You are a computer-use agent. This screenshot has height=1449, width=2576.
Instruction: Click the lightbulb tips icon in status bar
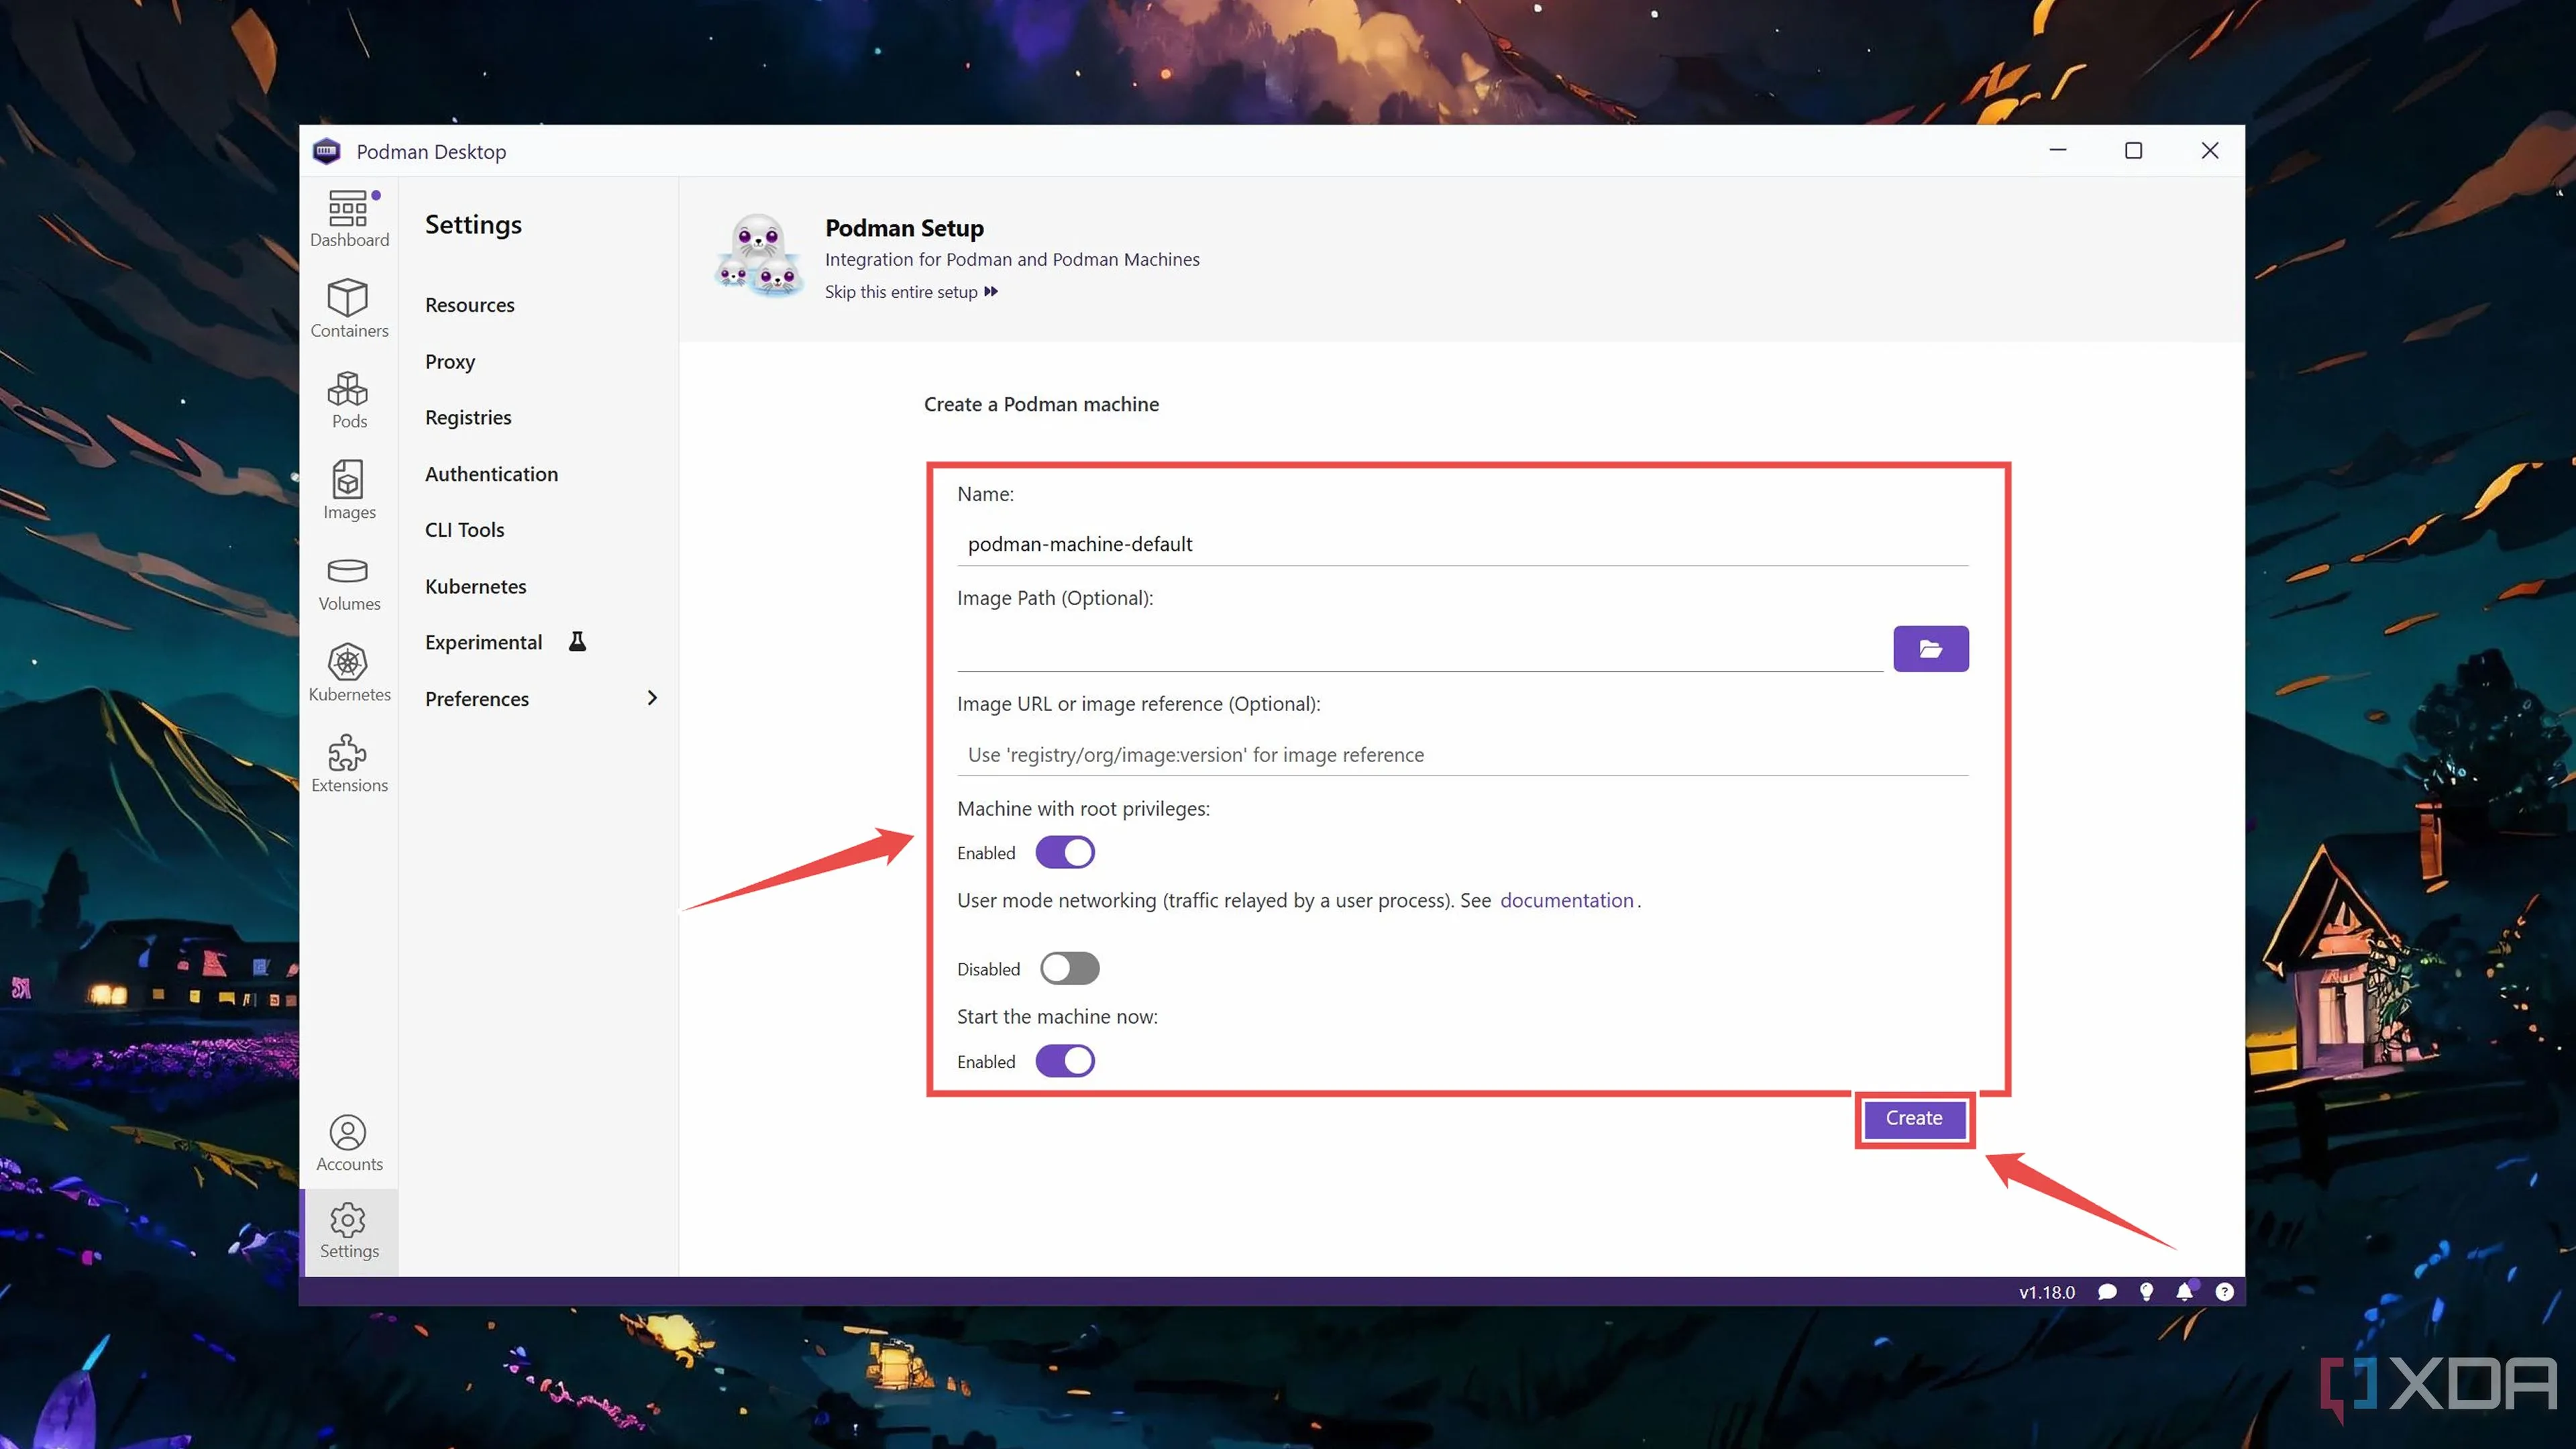2146,1292
